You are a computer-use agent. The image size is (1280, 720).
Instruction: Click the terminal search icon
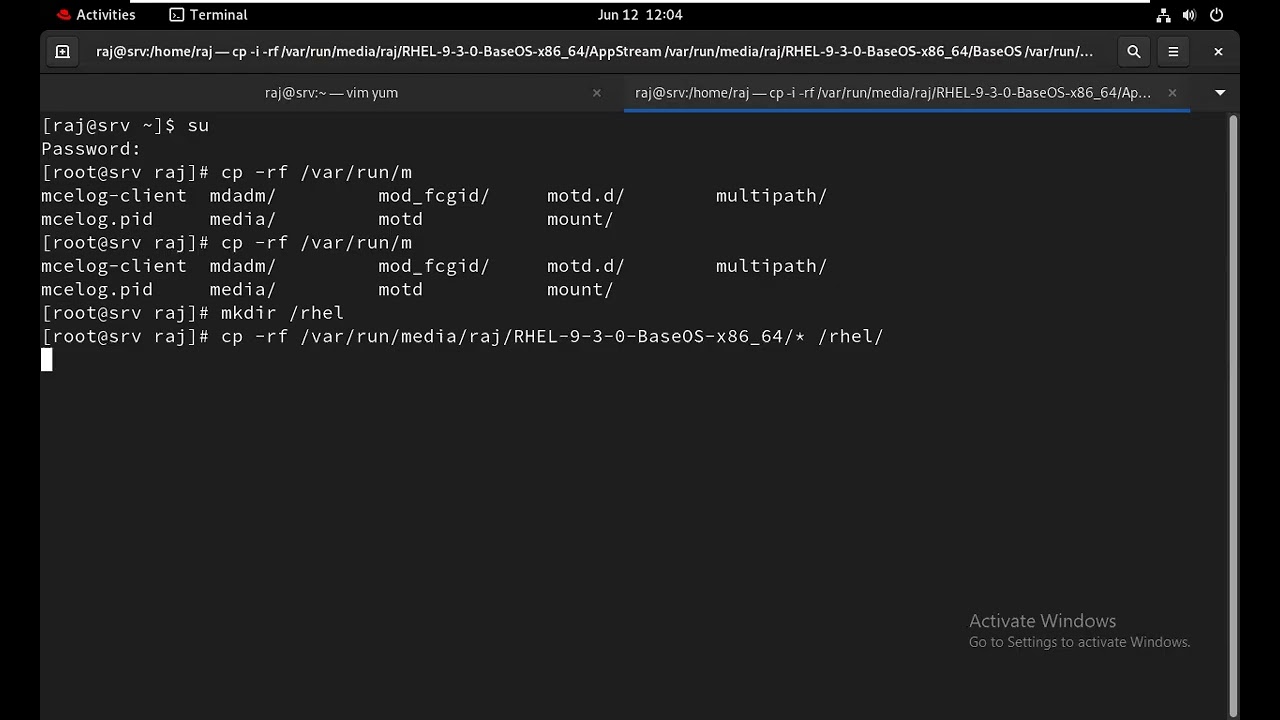coord(1133,51)
